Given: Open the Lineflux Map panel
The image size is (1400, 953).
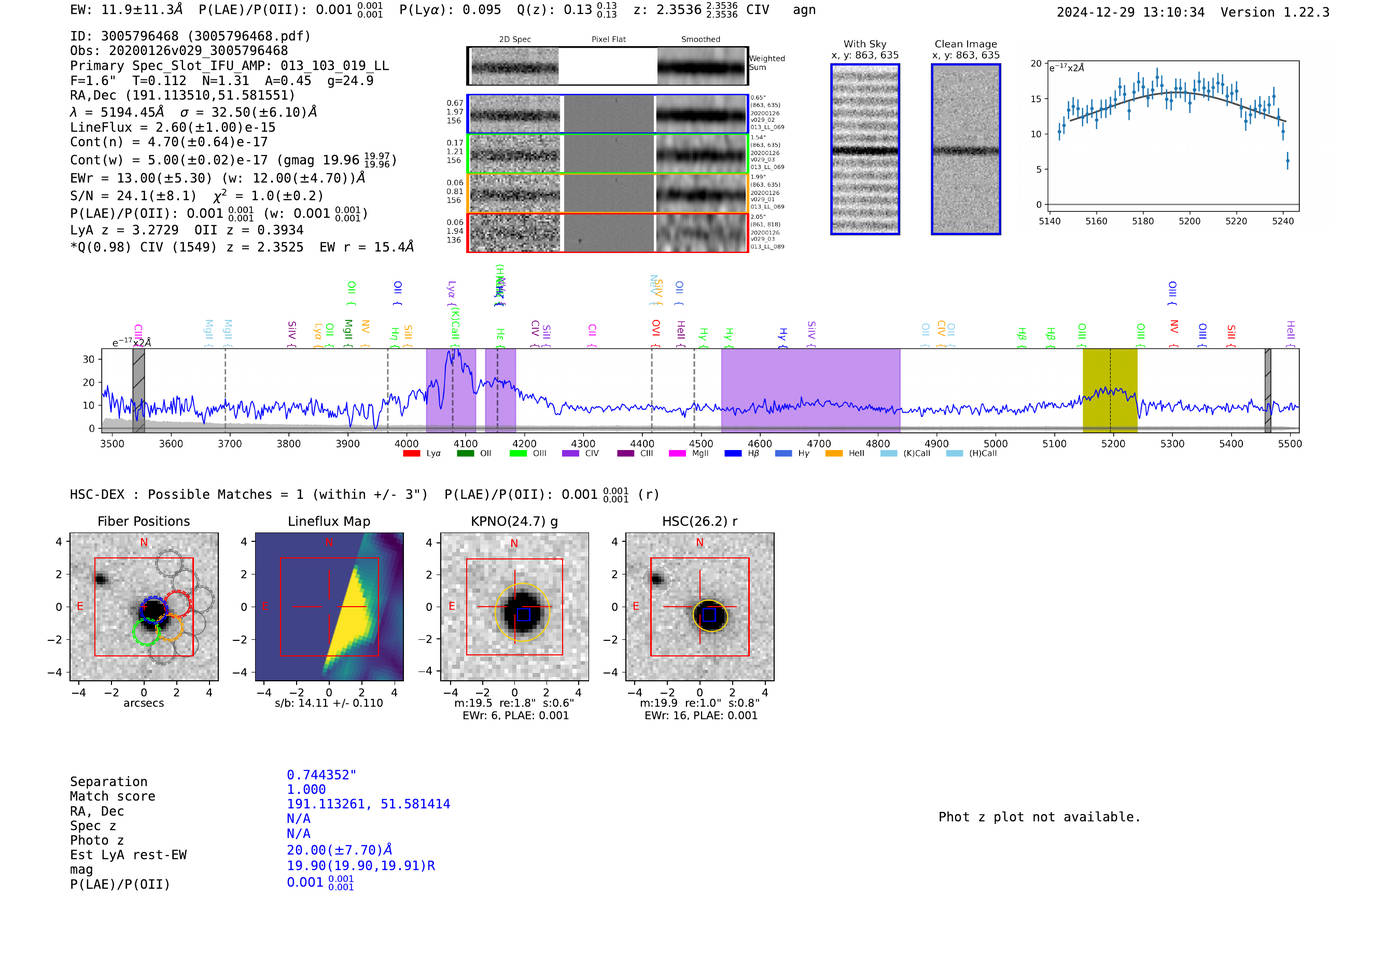Looking at the screenshot, I should tap(330, 606).
